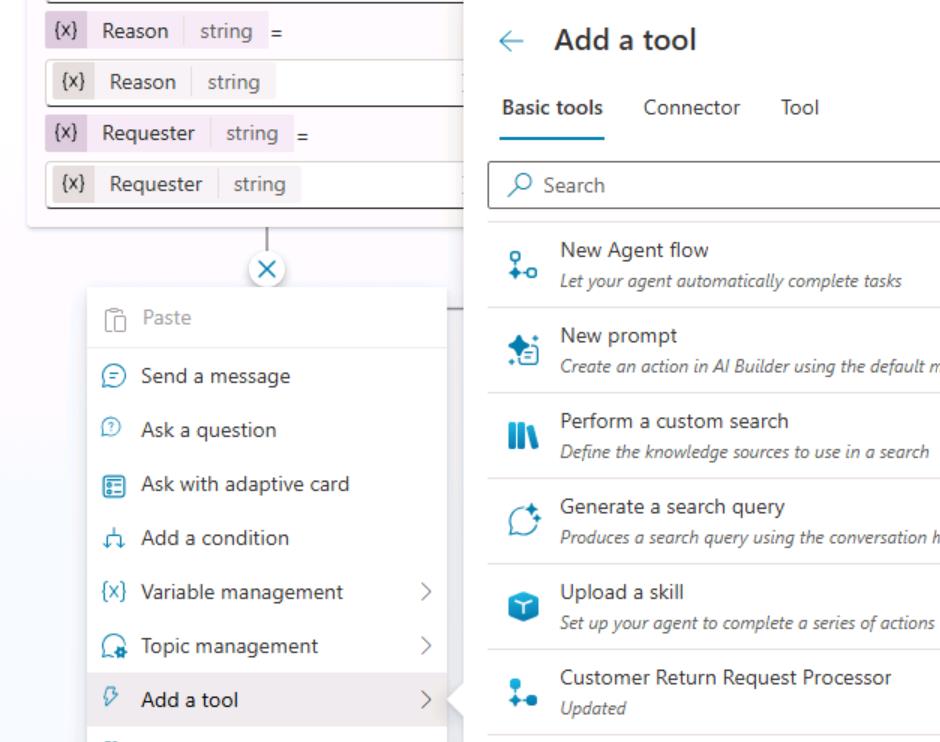Click the Ask a question icon
Screen dimensions: 940x742
[112, 428]
